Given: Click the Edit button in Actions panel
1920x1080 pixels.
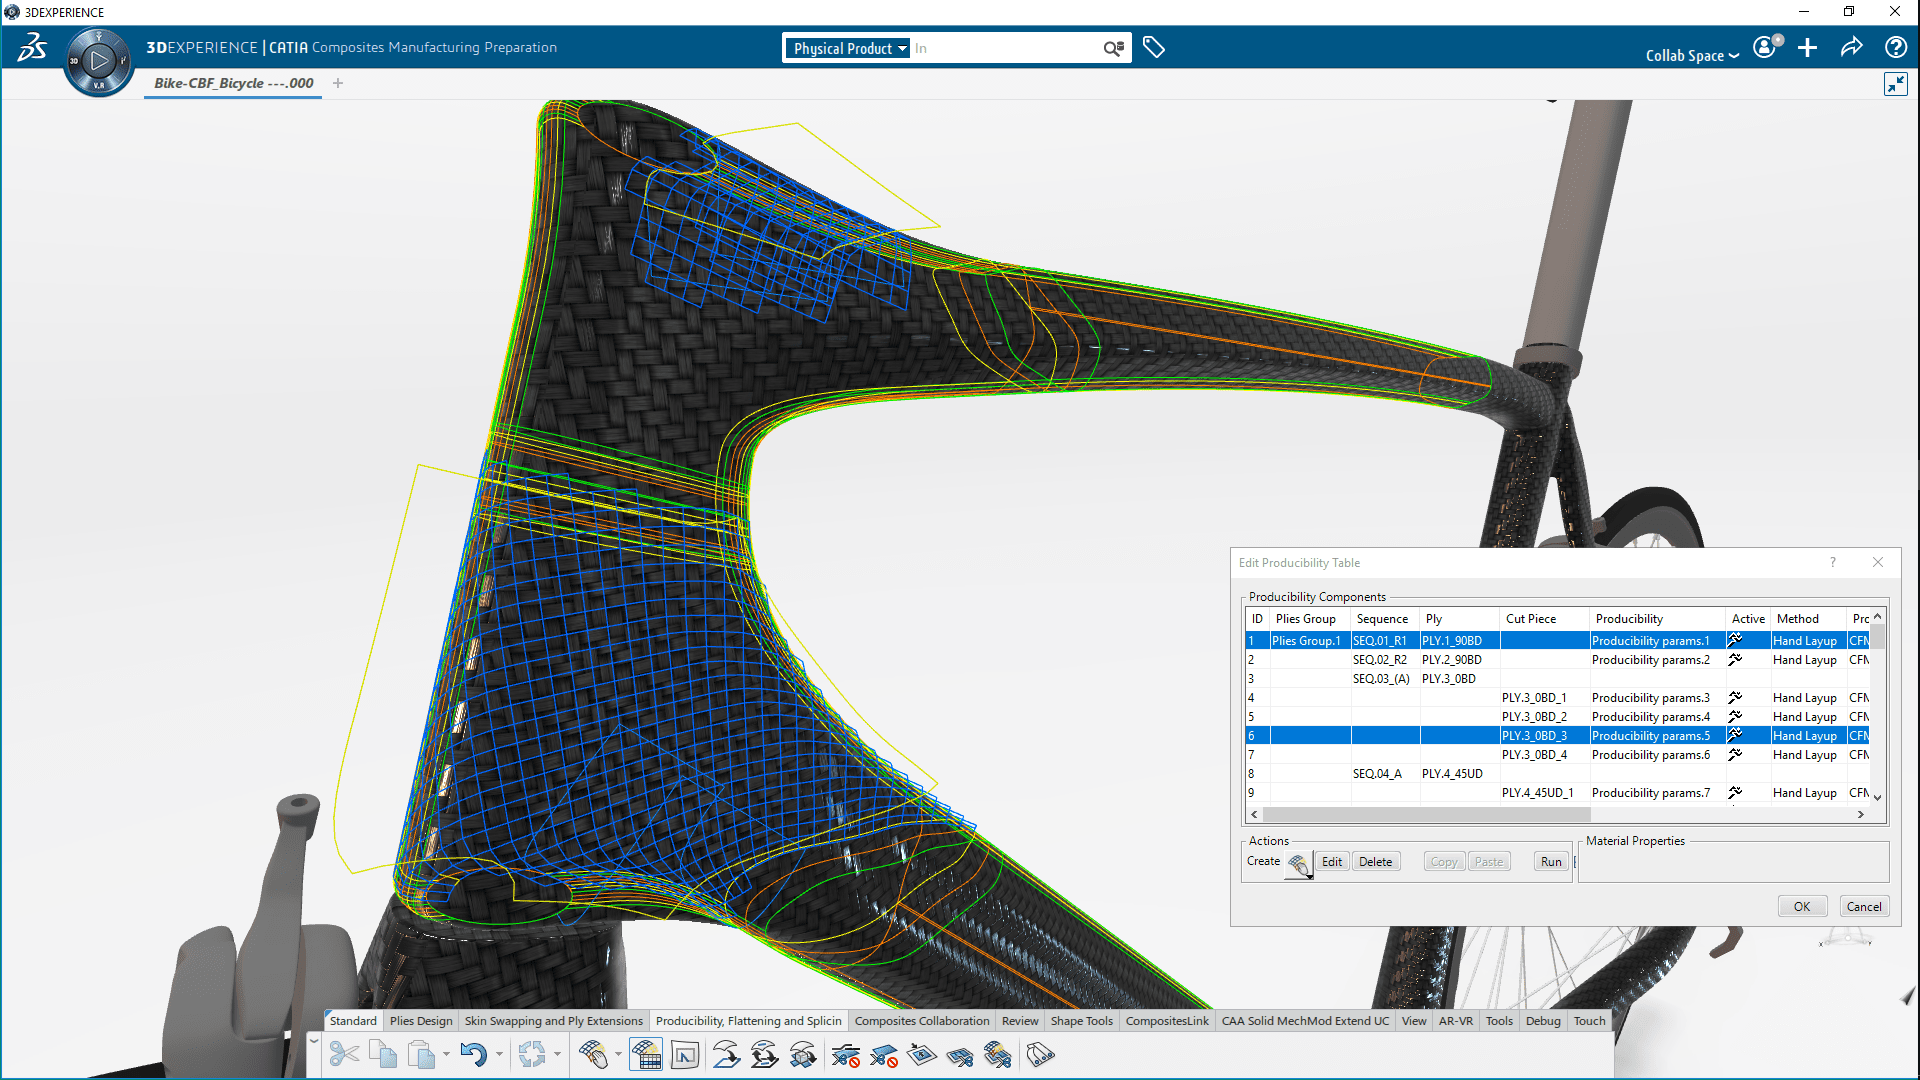Looking at the screenshot, I should click(x=1332, y=861).
